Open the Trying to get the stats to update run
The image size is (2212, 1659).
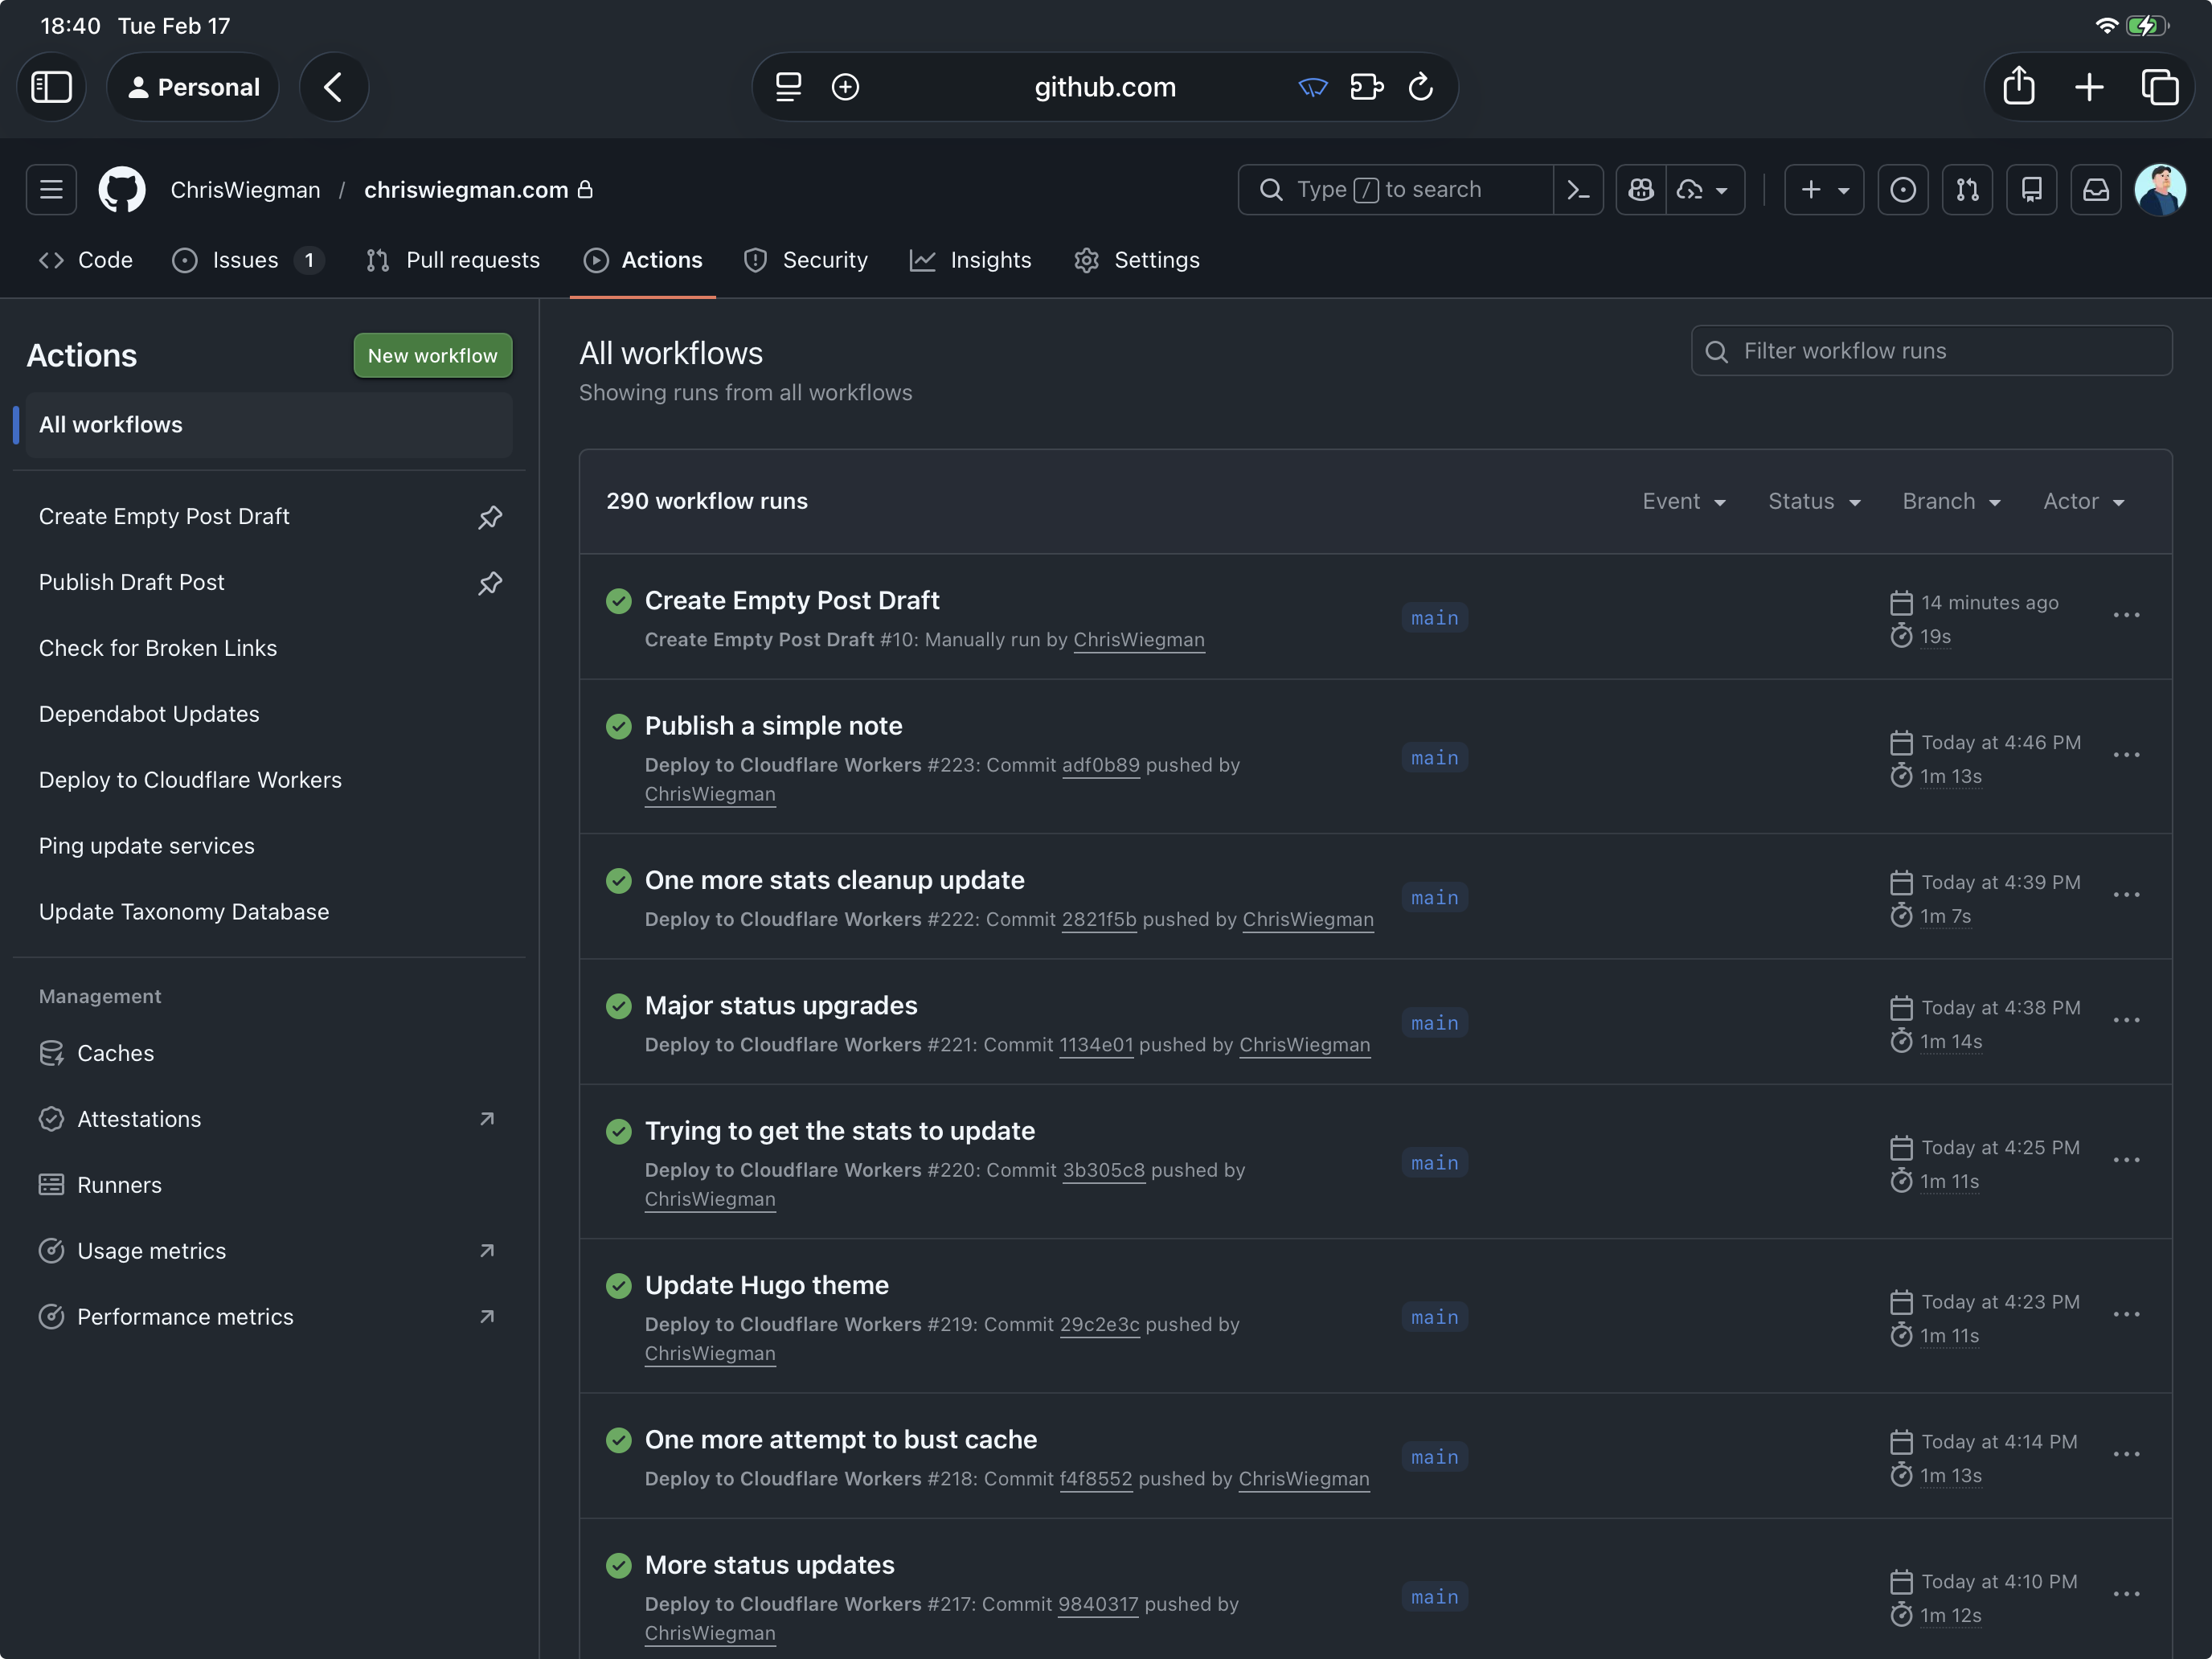pos(839,1131)
